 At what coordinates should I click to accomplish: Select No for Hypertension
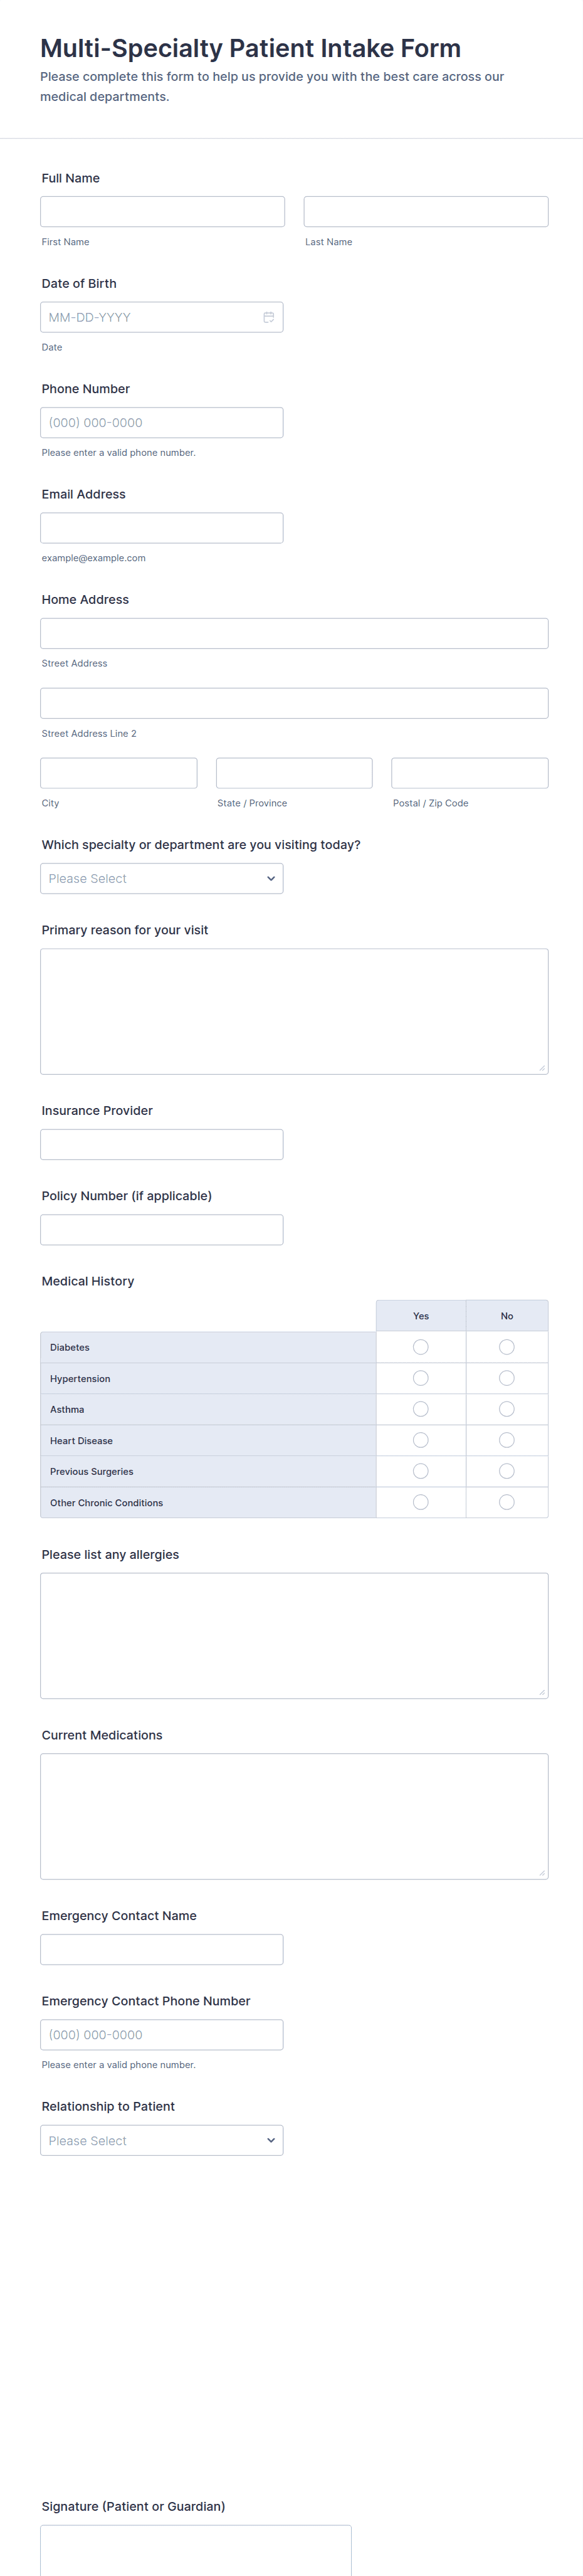pos(507,1378)
